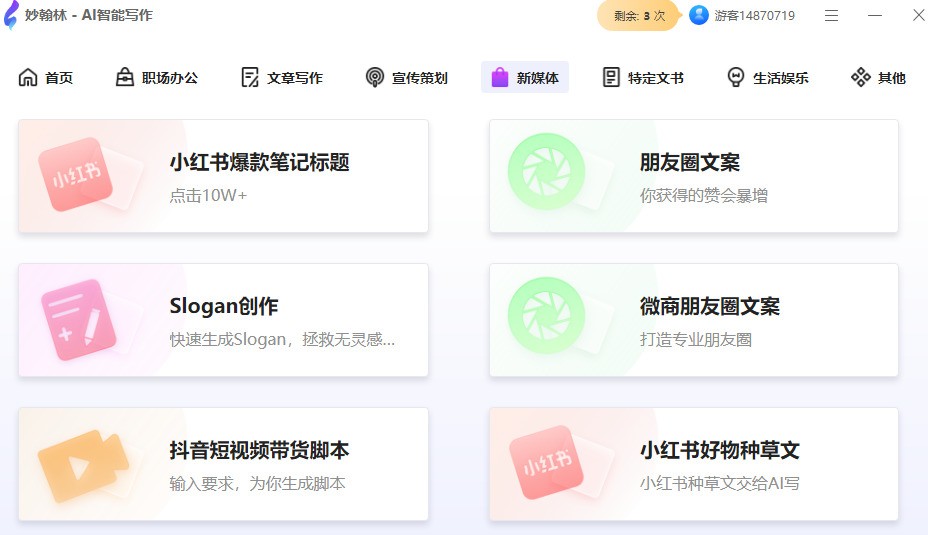The width and height of the screenshot is (928, 535).
Task: Click the pink notepad icon on Slogan创作 card
Action: click(79, 320)
